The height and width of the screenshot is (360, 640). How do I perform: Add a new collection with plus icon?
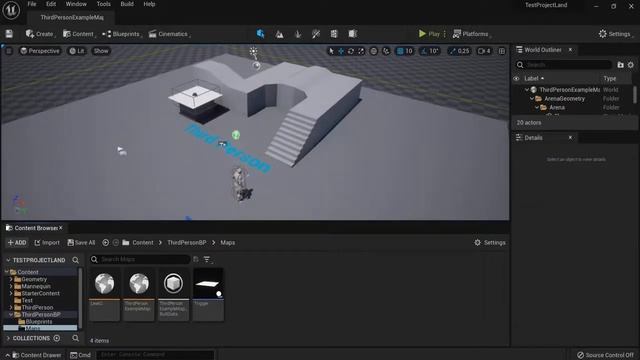tap(57, 338)
